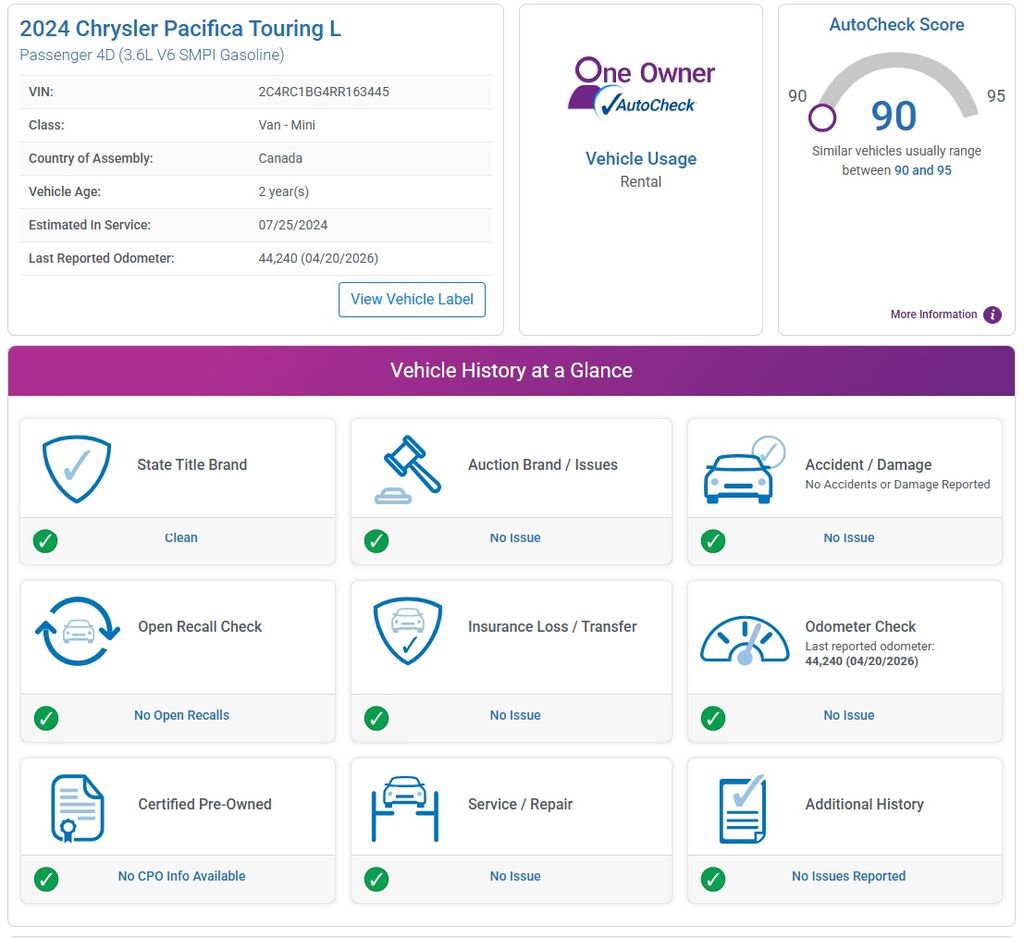Click the Certified Pre-Owned label
The width and height of the screenshot is (1024, 938).
[204, 804]
